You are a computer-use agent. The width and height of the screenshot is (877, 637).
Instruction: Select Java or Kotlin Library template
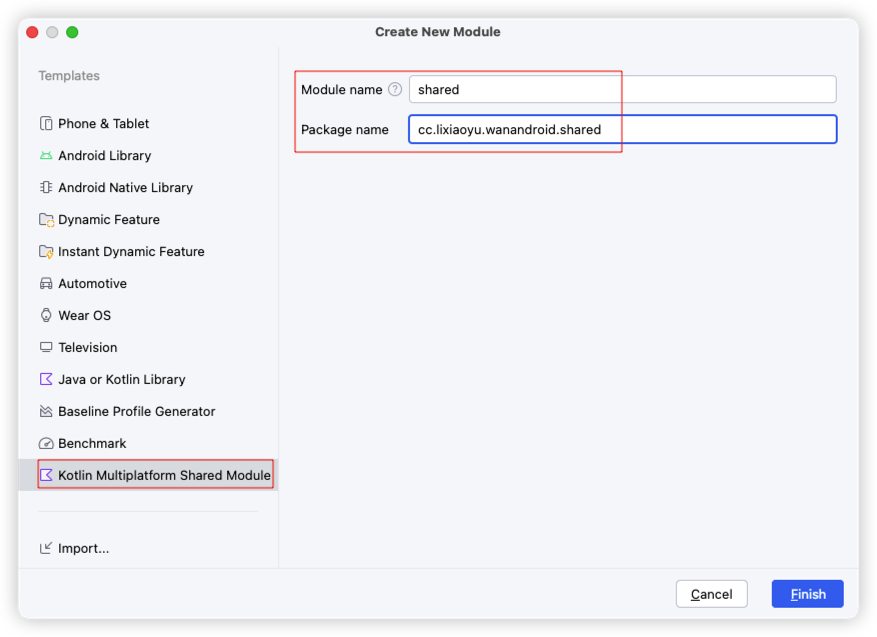pyautogui.click(x=121, y=380)
